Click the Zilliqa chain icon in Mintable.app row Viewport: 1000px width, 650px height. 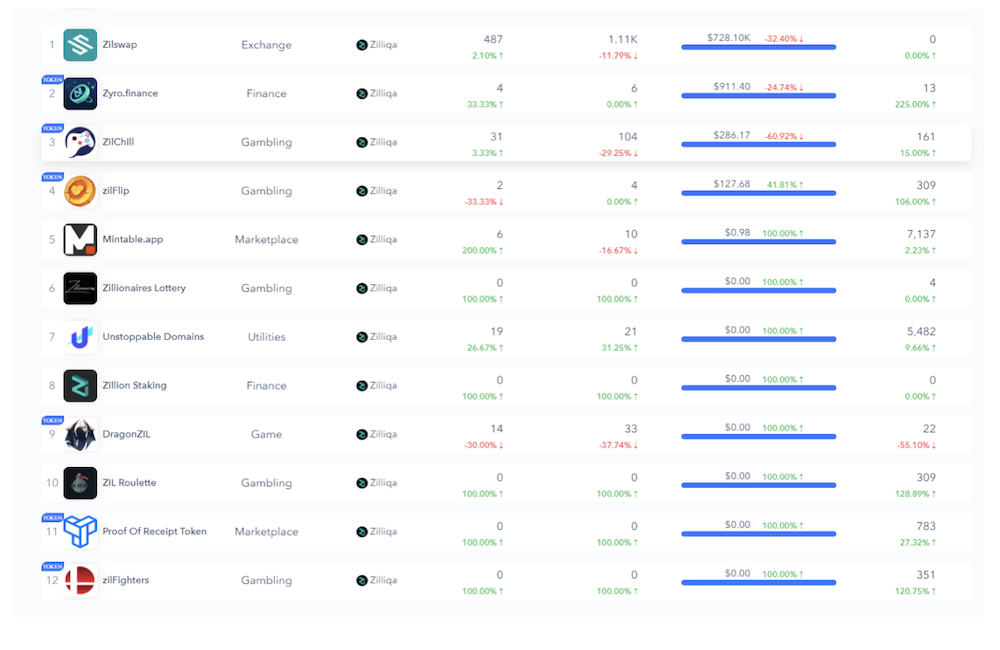(362, 240)
